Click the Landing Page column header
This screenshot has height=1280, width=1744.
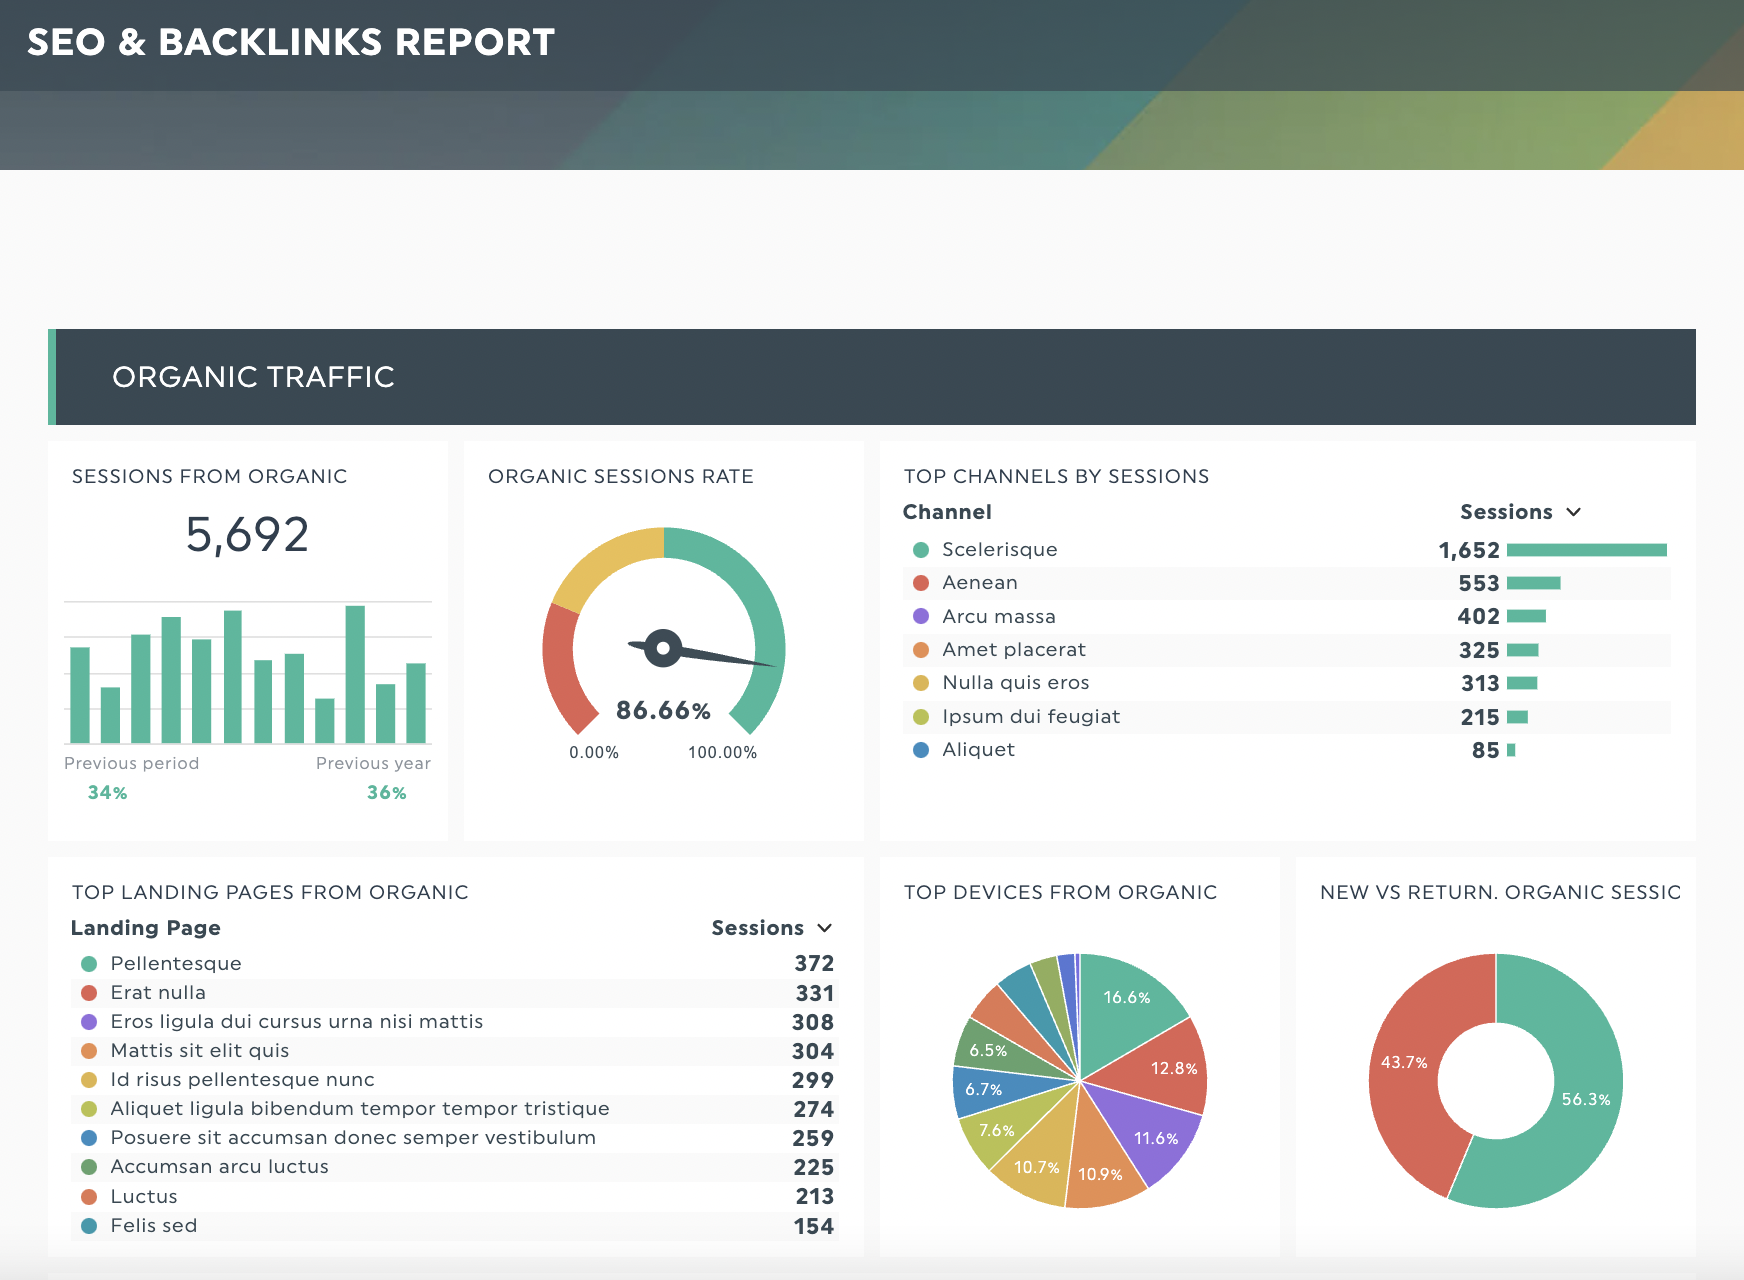146,928
